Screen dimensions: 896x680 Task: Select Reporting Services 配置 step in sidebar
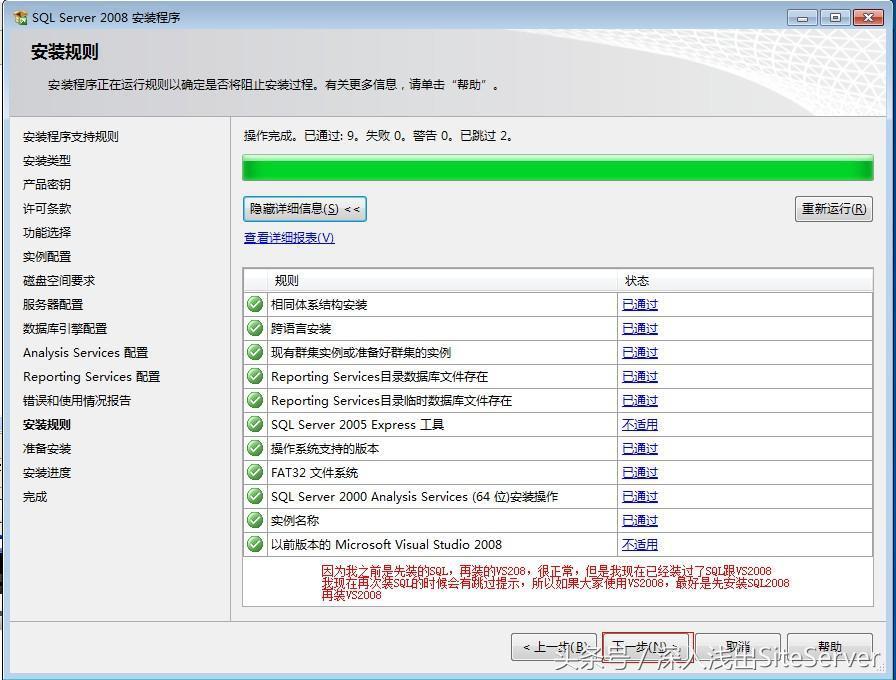(x=91, y=377)
